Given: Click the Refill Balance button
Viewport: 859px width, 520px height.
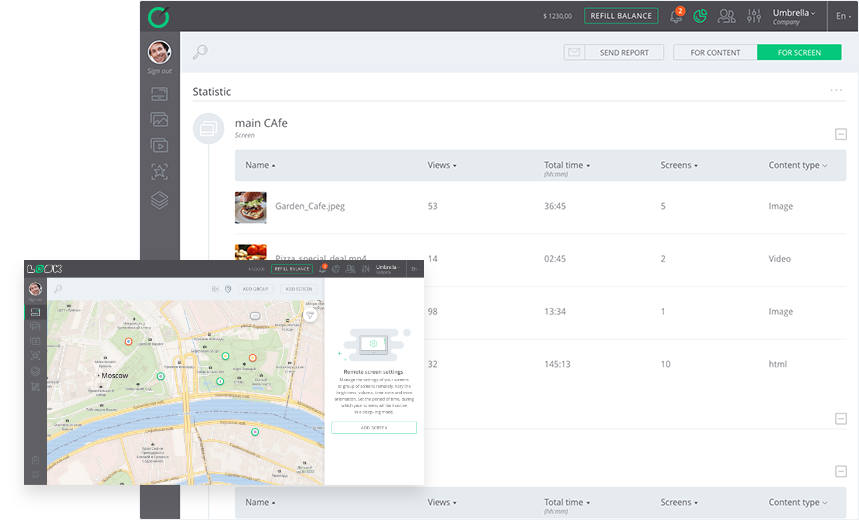Looking at the screenshot, I should point(621,16).
